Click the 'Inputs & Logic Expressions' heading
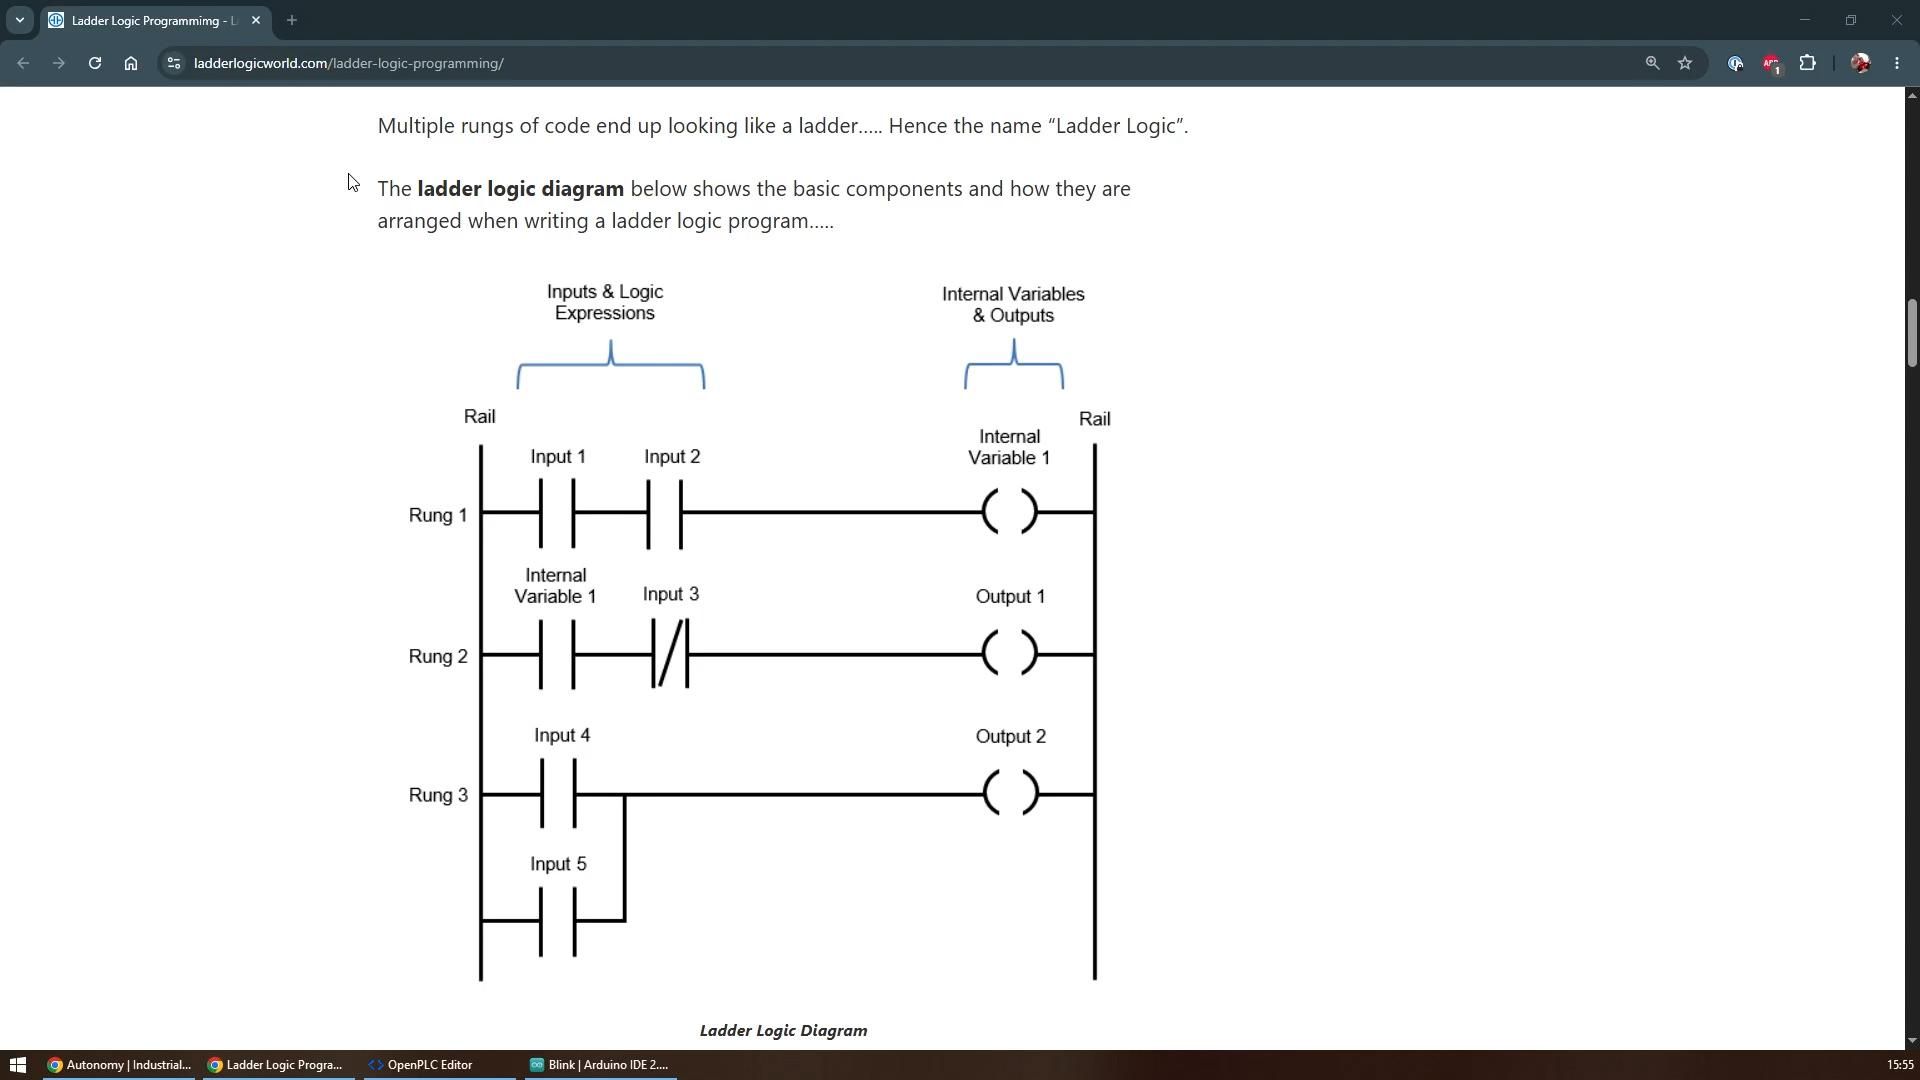This screenshot has width=1920, height=1080. [605, 303]
